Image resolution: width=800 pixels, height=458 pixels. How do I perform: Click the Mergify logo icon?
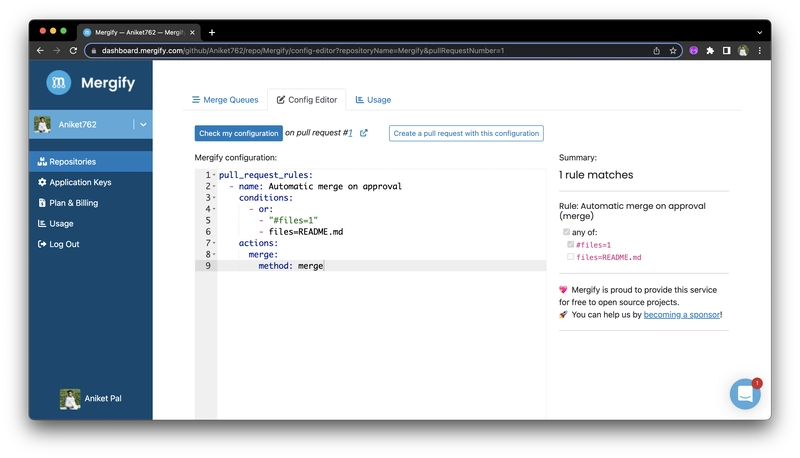[59, 82]
